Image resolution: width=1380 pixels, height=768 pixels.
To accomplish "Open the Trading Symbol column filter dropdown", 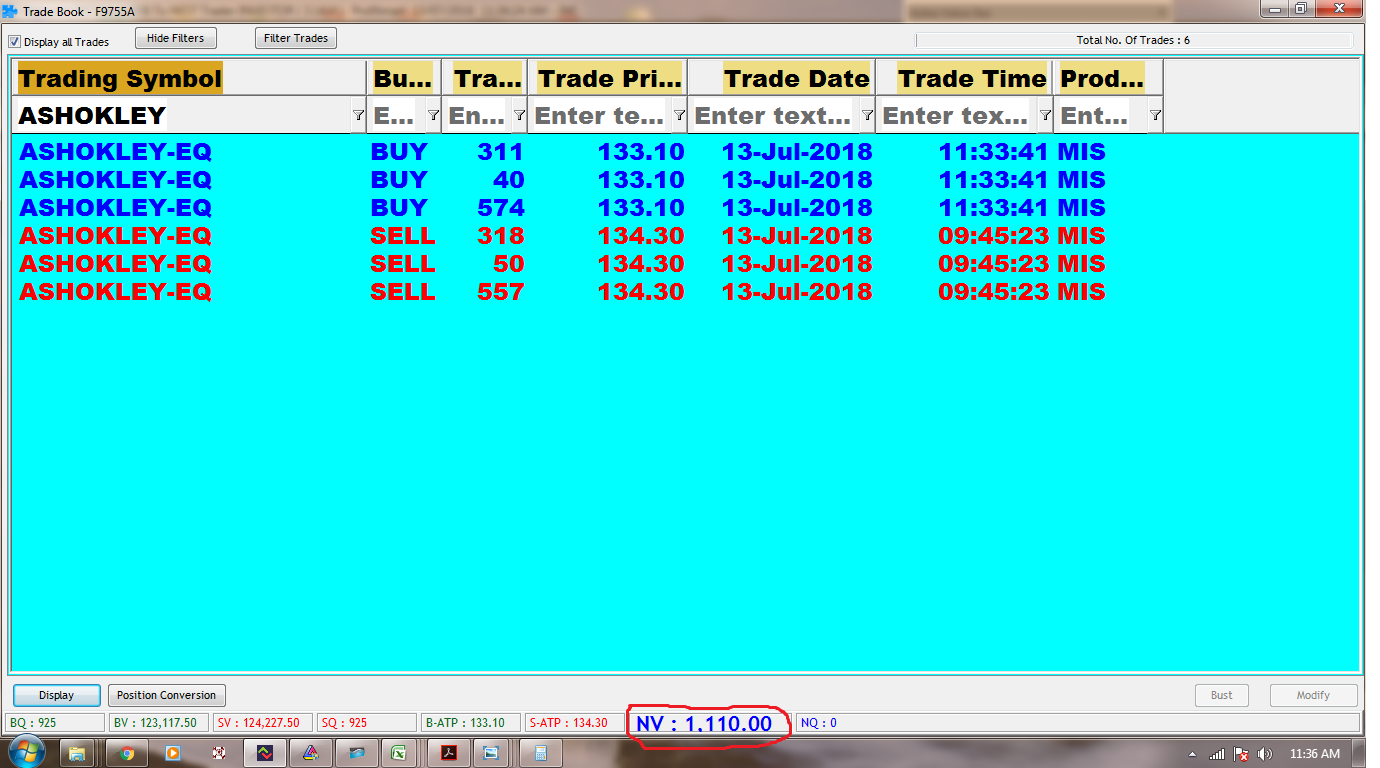I will [358, 115].
